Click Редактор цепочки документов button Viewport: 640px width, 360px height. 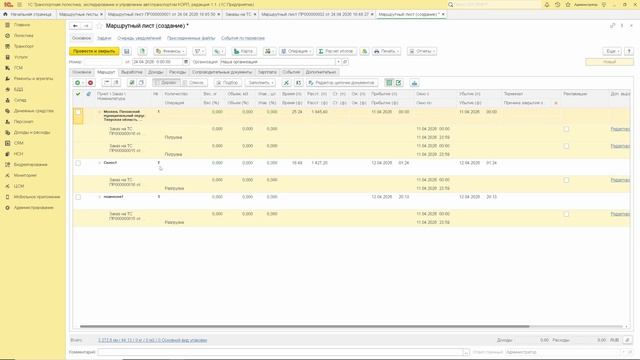[x=342, y=83]
